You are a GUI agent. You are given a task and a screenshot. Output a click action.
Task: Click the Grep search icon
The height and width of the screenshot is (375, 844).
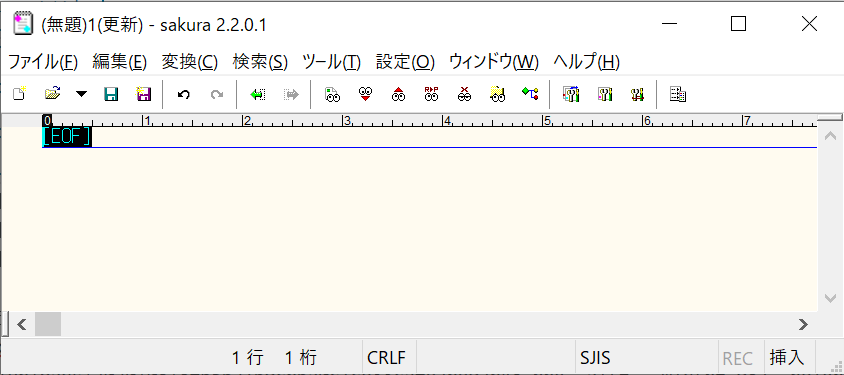point(497,95)
